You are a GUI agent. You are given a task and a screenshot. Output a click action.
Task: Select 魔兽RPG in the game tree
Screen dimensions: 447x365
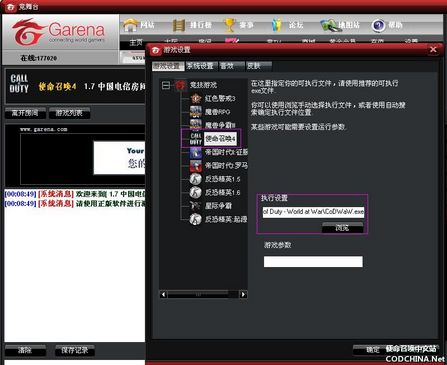pos(217,112)
